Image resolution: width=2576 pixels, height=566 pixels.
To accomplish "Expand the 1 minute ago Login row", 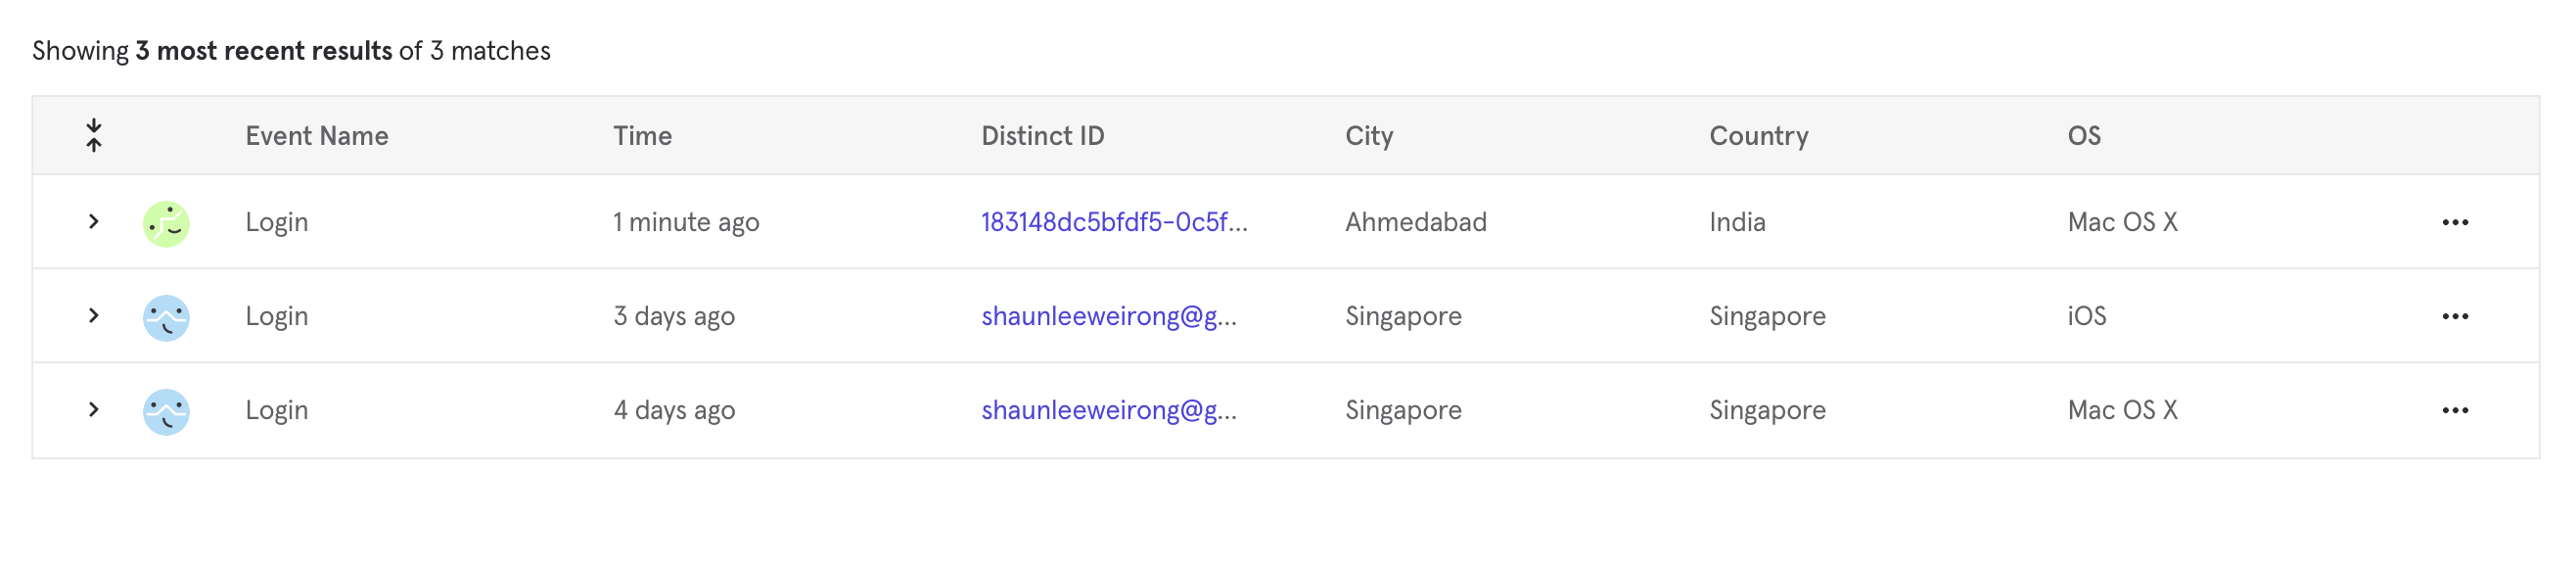I will pyautogui.click(x=94, y=221).
